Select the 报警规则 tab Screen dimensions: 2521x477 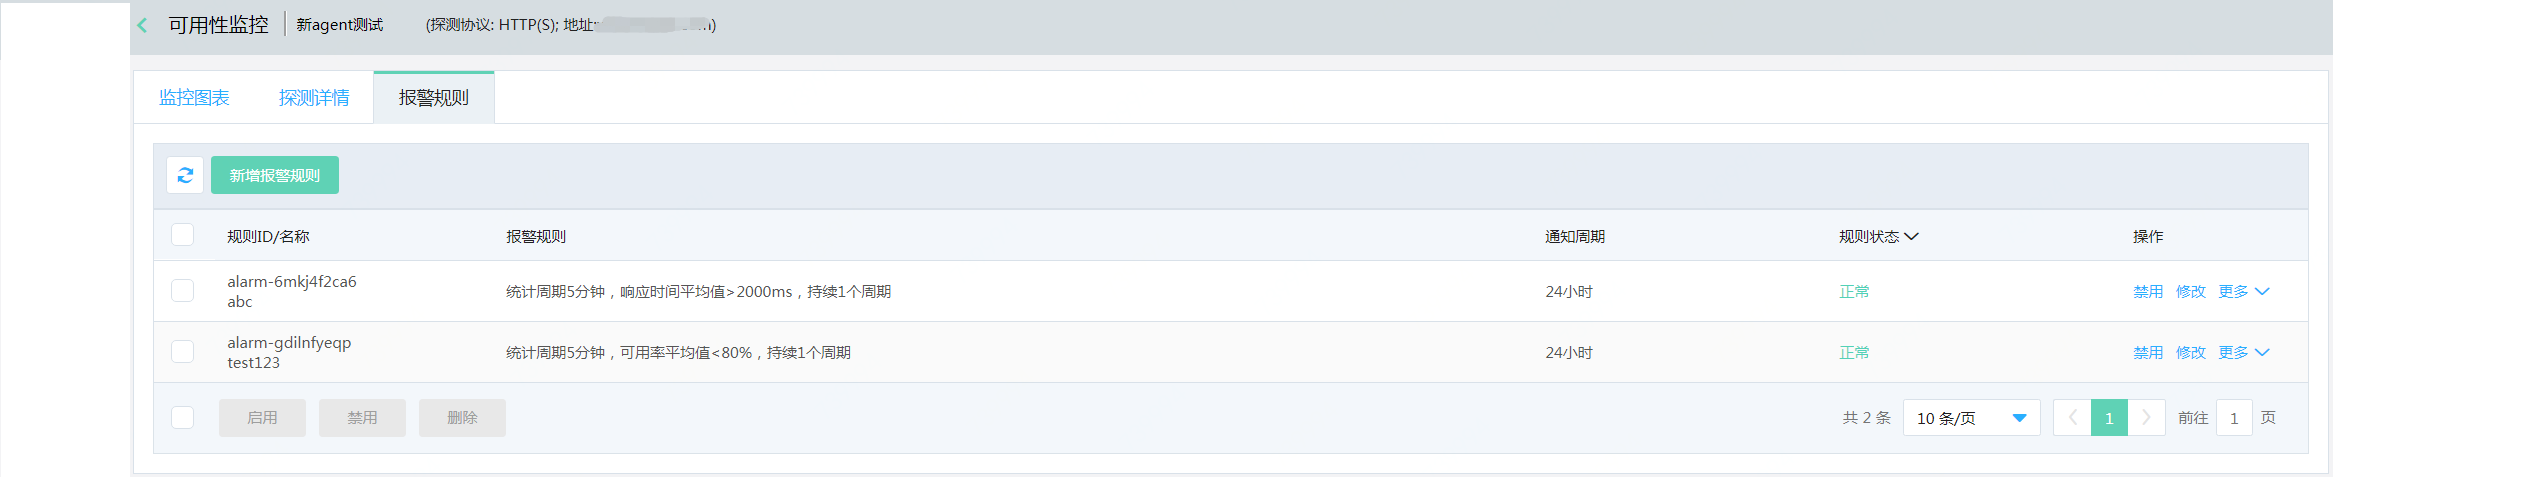[x=433, y=98]
